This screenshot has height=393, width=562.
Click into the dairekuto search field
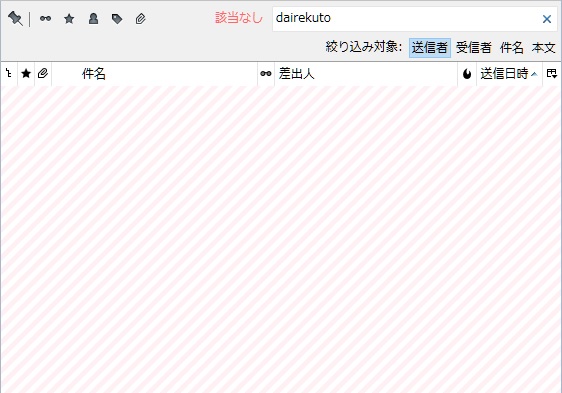tap(405, 19)
